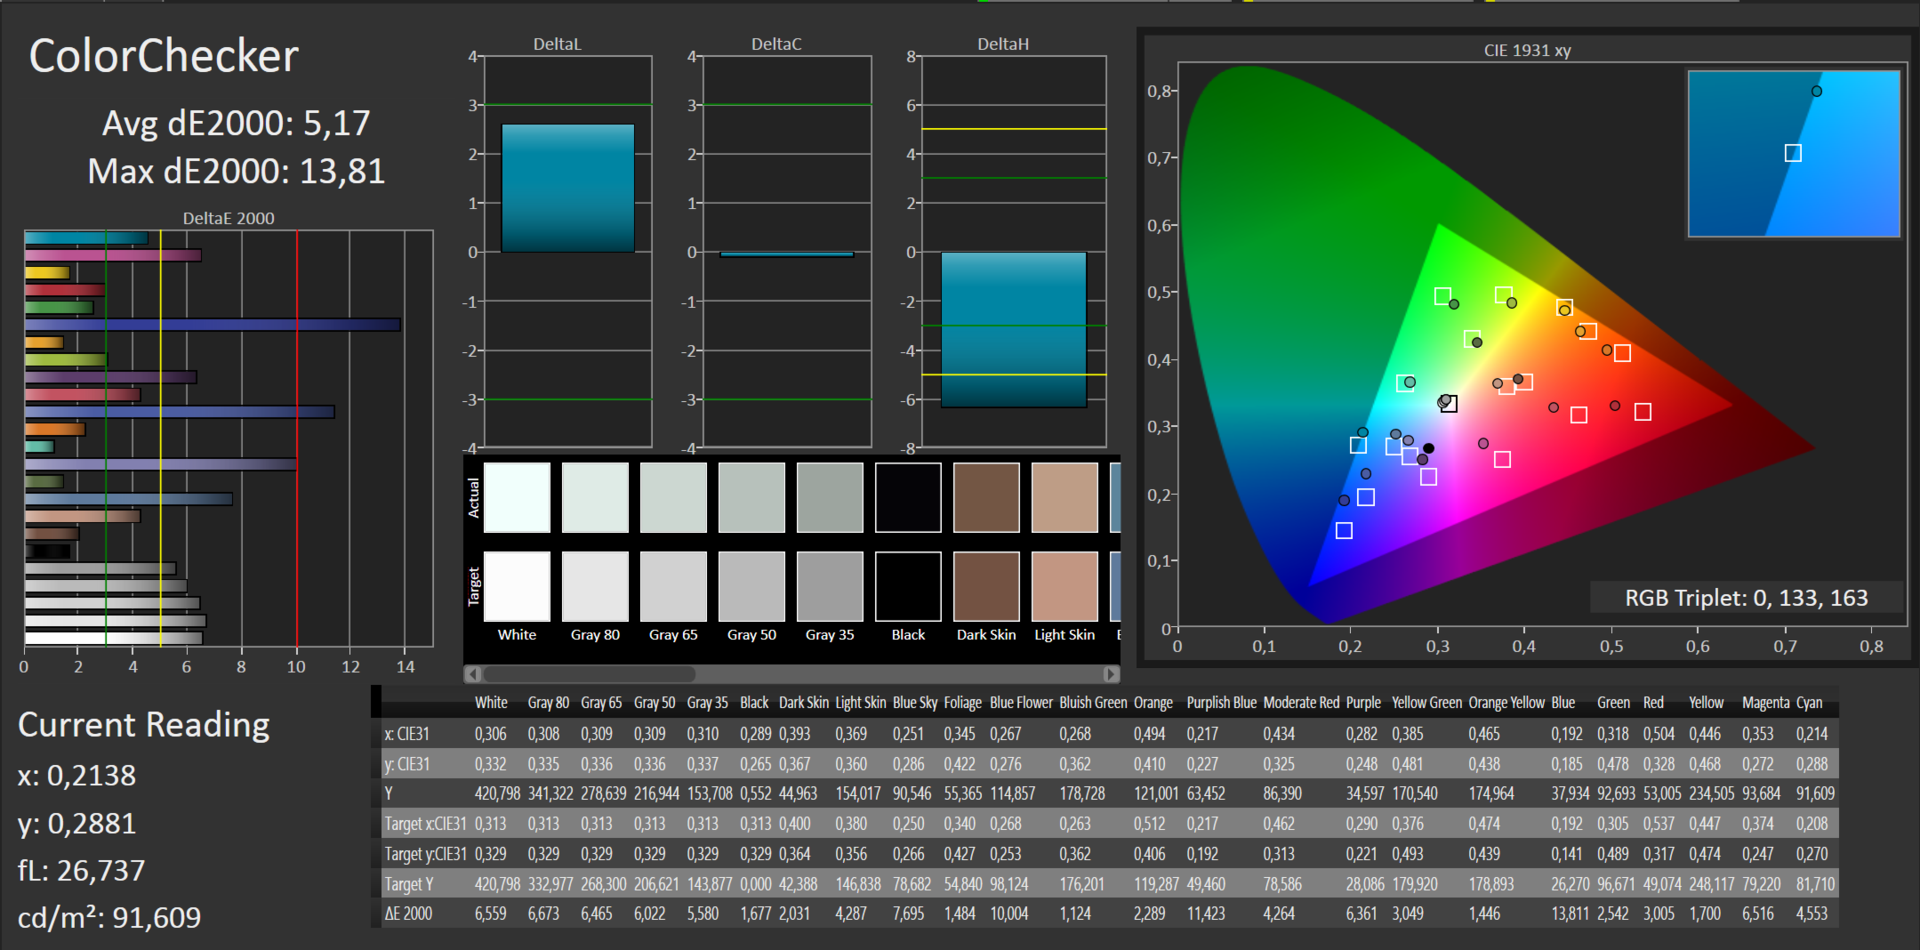Image resolution: width=1920 pixels, height=950 pixels.
Task: Click the swatch strip's right scroll arrow
Action: coord(1110,674)
